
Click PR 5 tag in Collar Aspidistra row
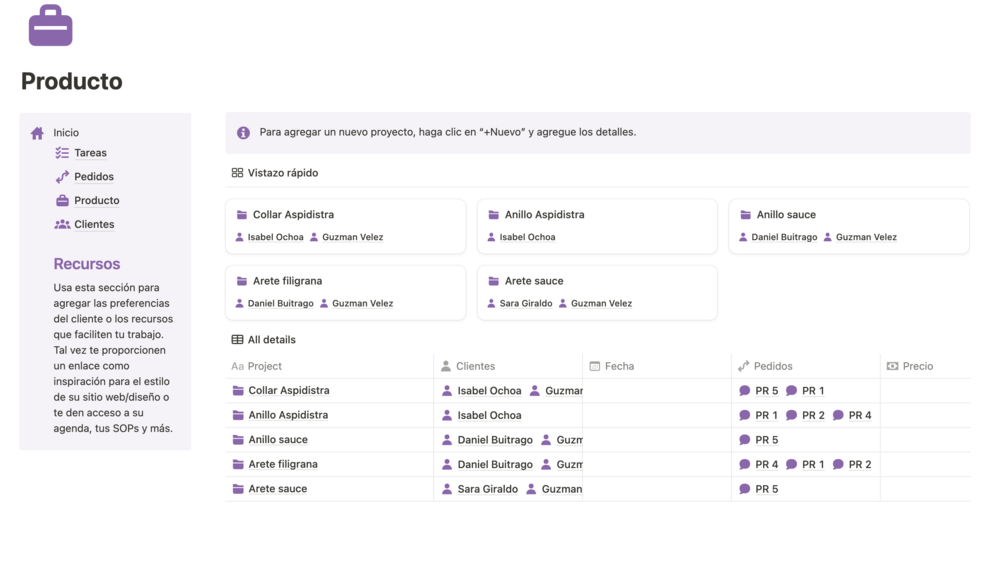click(759, 391)
